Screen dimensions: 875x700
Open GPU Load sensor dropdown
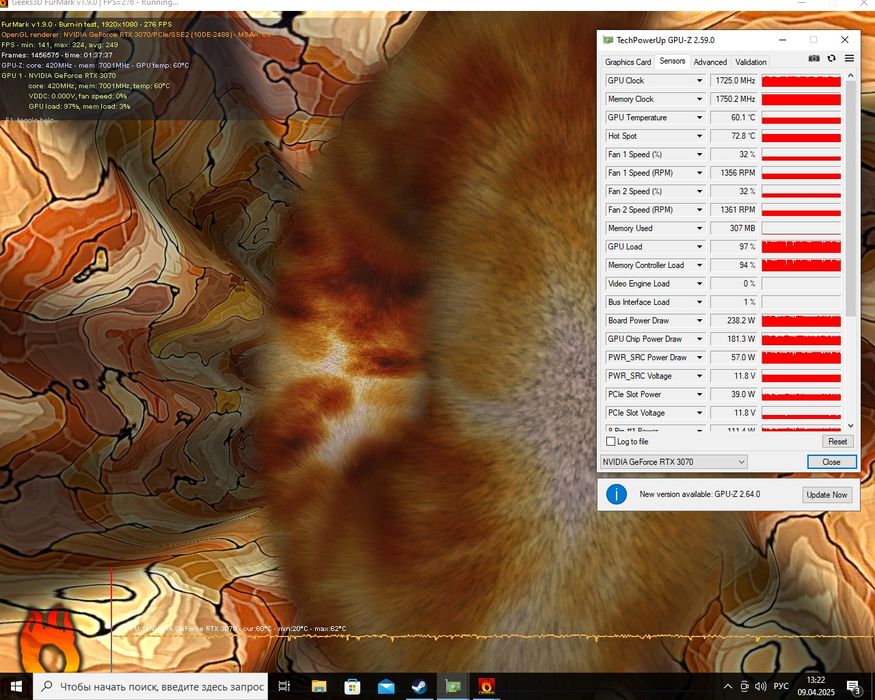pyautogui.click(x=699, y=247)
